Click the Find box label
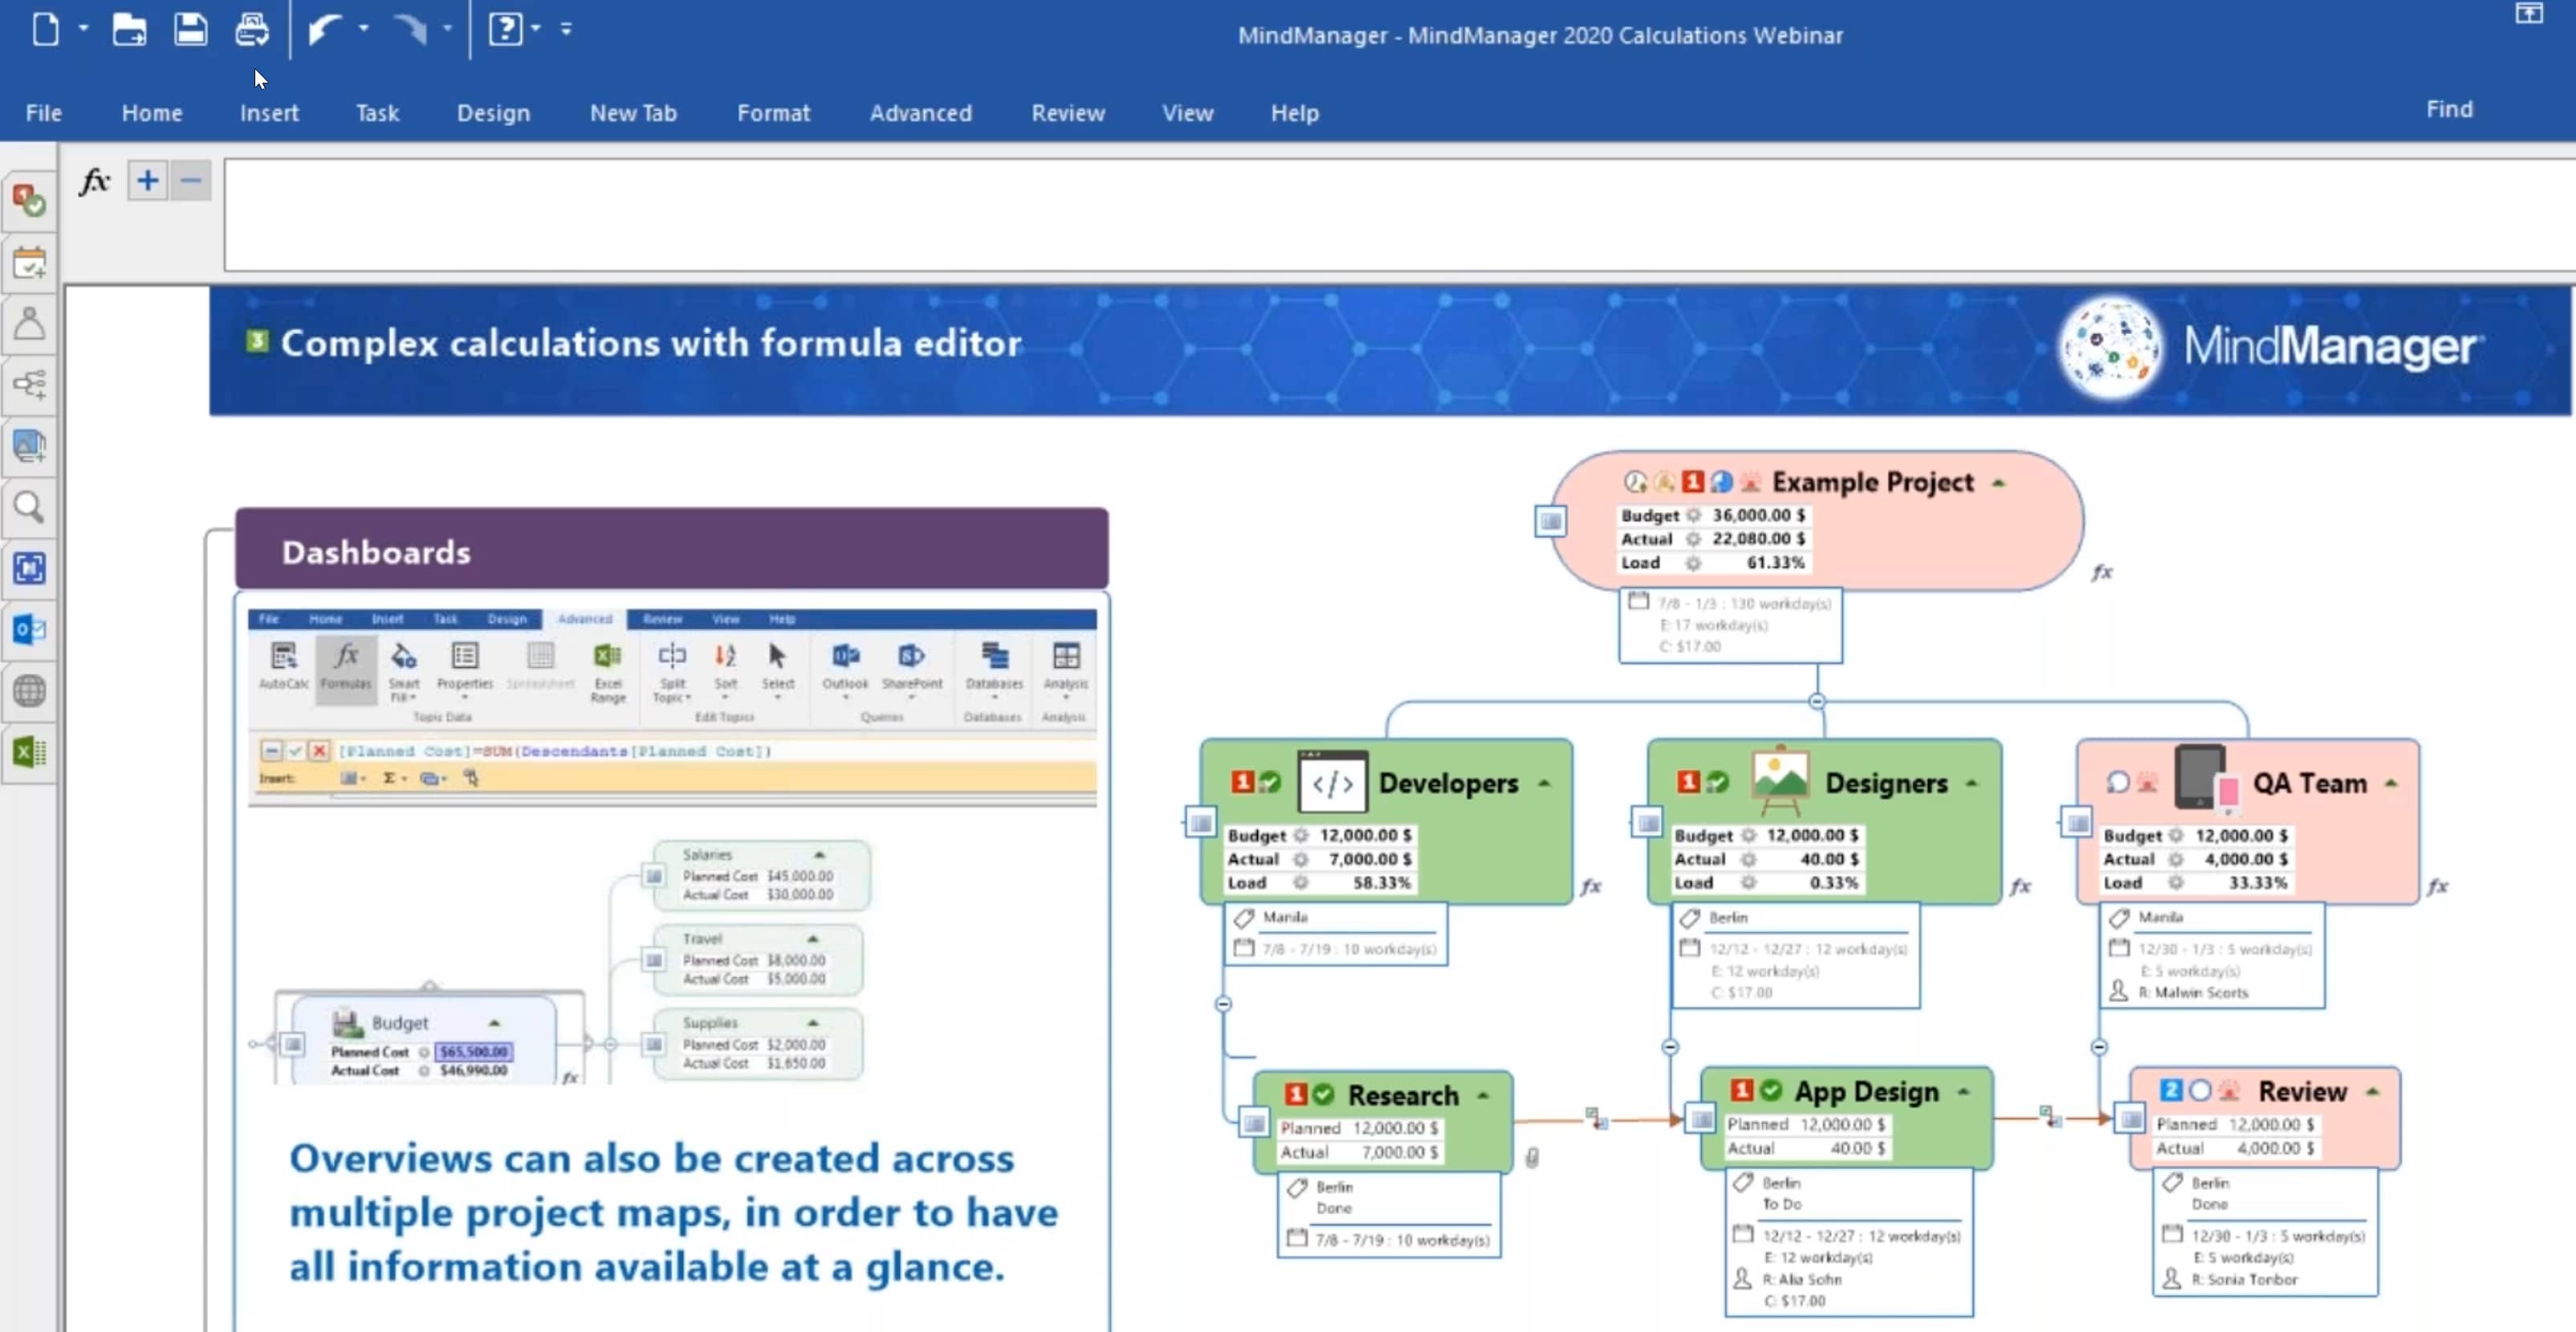Screen dimensions: 2576x1332 pyautogui.click(x=2449, y=109)
